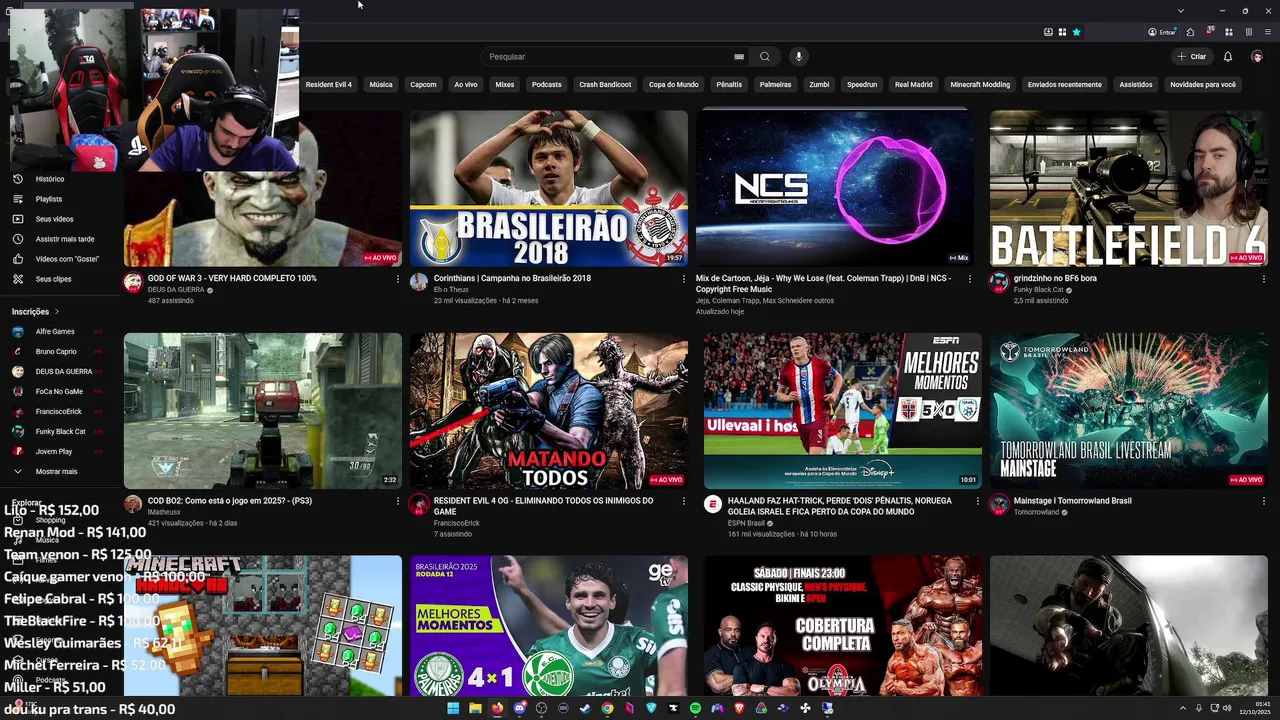Open options menu for NCS mix video
Viewport: 1280px width, 720px height.
pyautogui.click(x=969, y=279)
